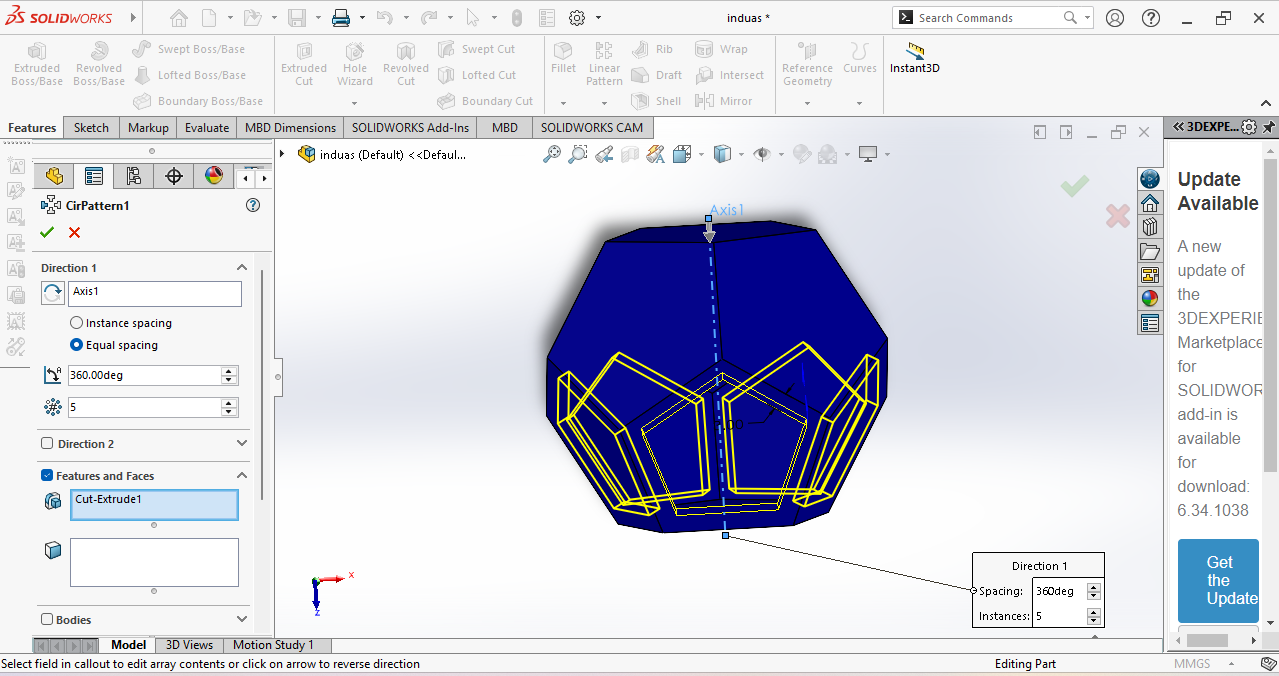1279x676 pixels.
Task: Click the reverse direction icon beside Axis1
Action: 52,293
